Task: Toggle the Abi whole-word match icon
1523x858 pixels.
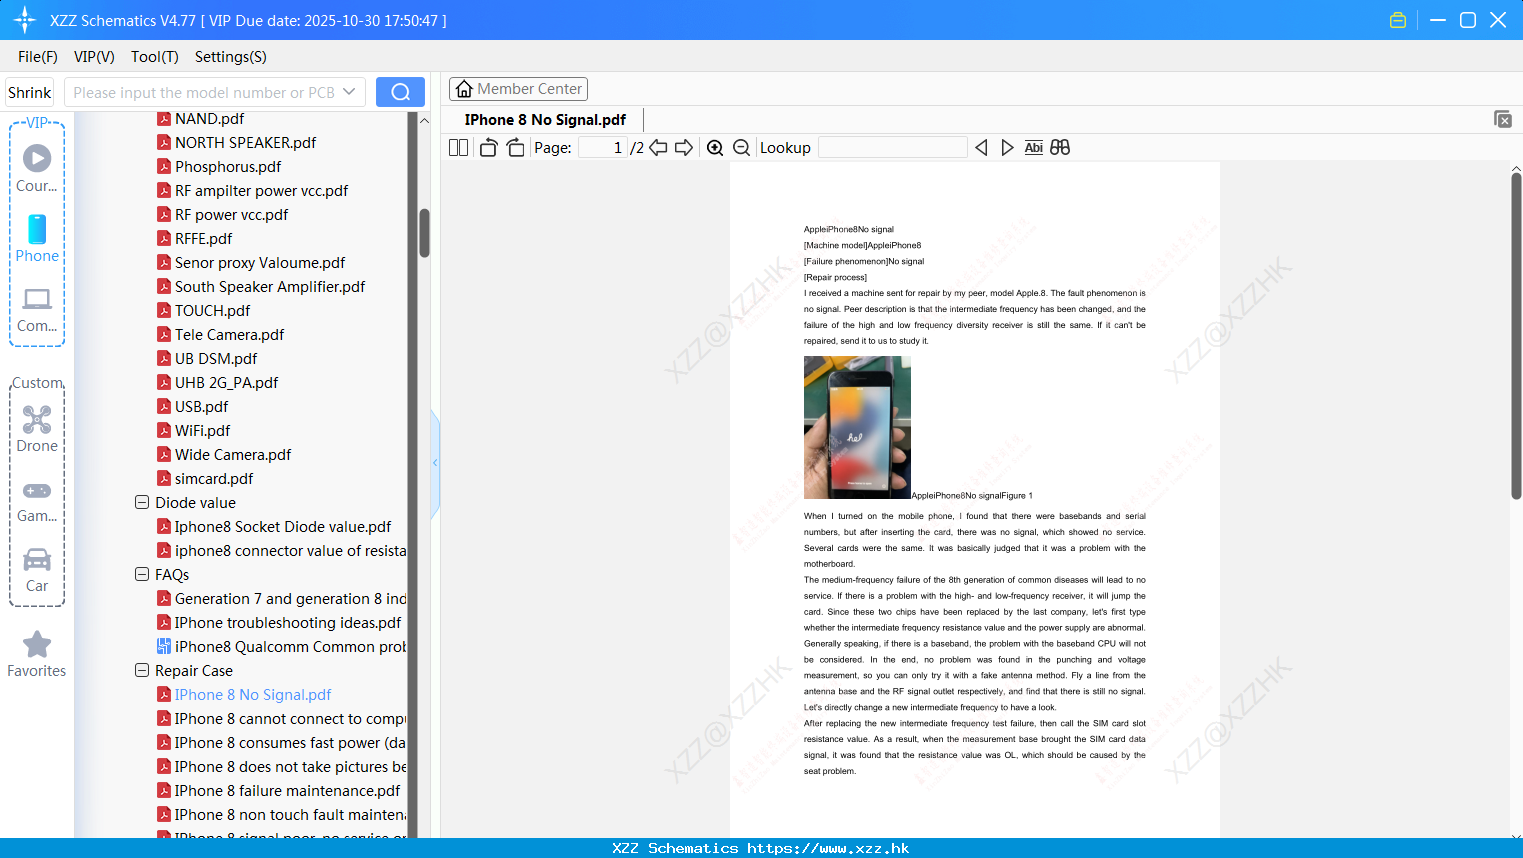Action: point(1033,147)
